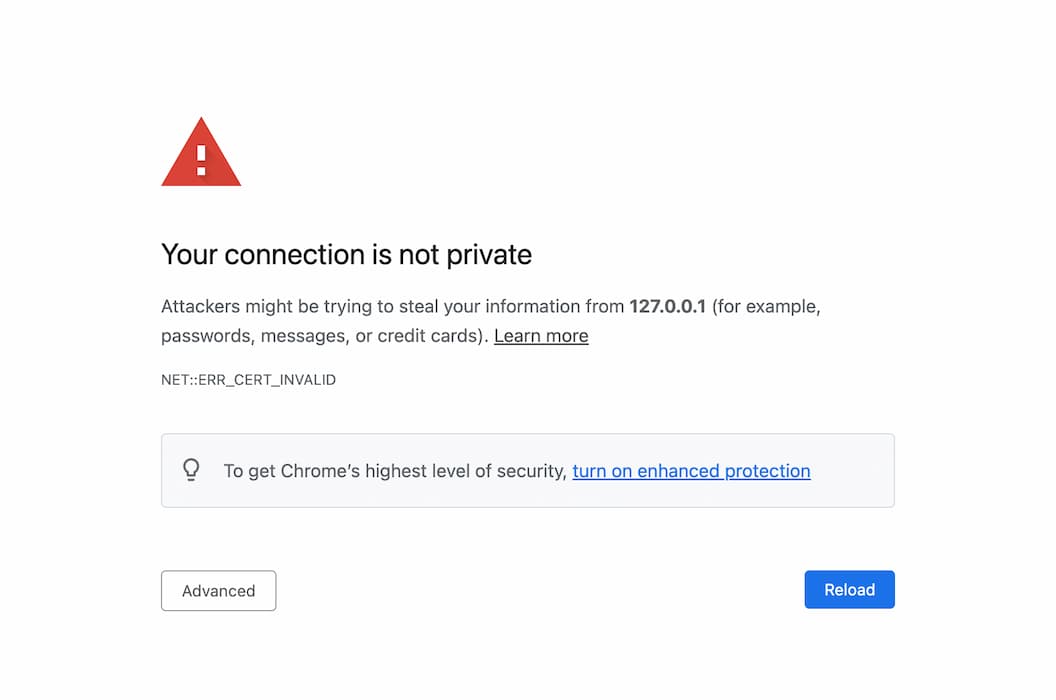Viewport: 1056px width, 700px height.
Task: Click the bold 127.0.0.1 address text
Action: 667,307
